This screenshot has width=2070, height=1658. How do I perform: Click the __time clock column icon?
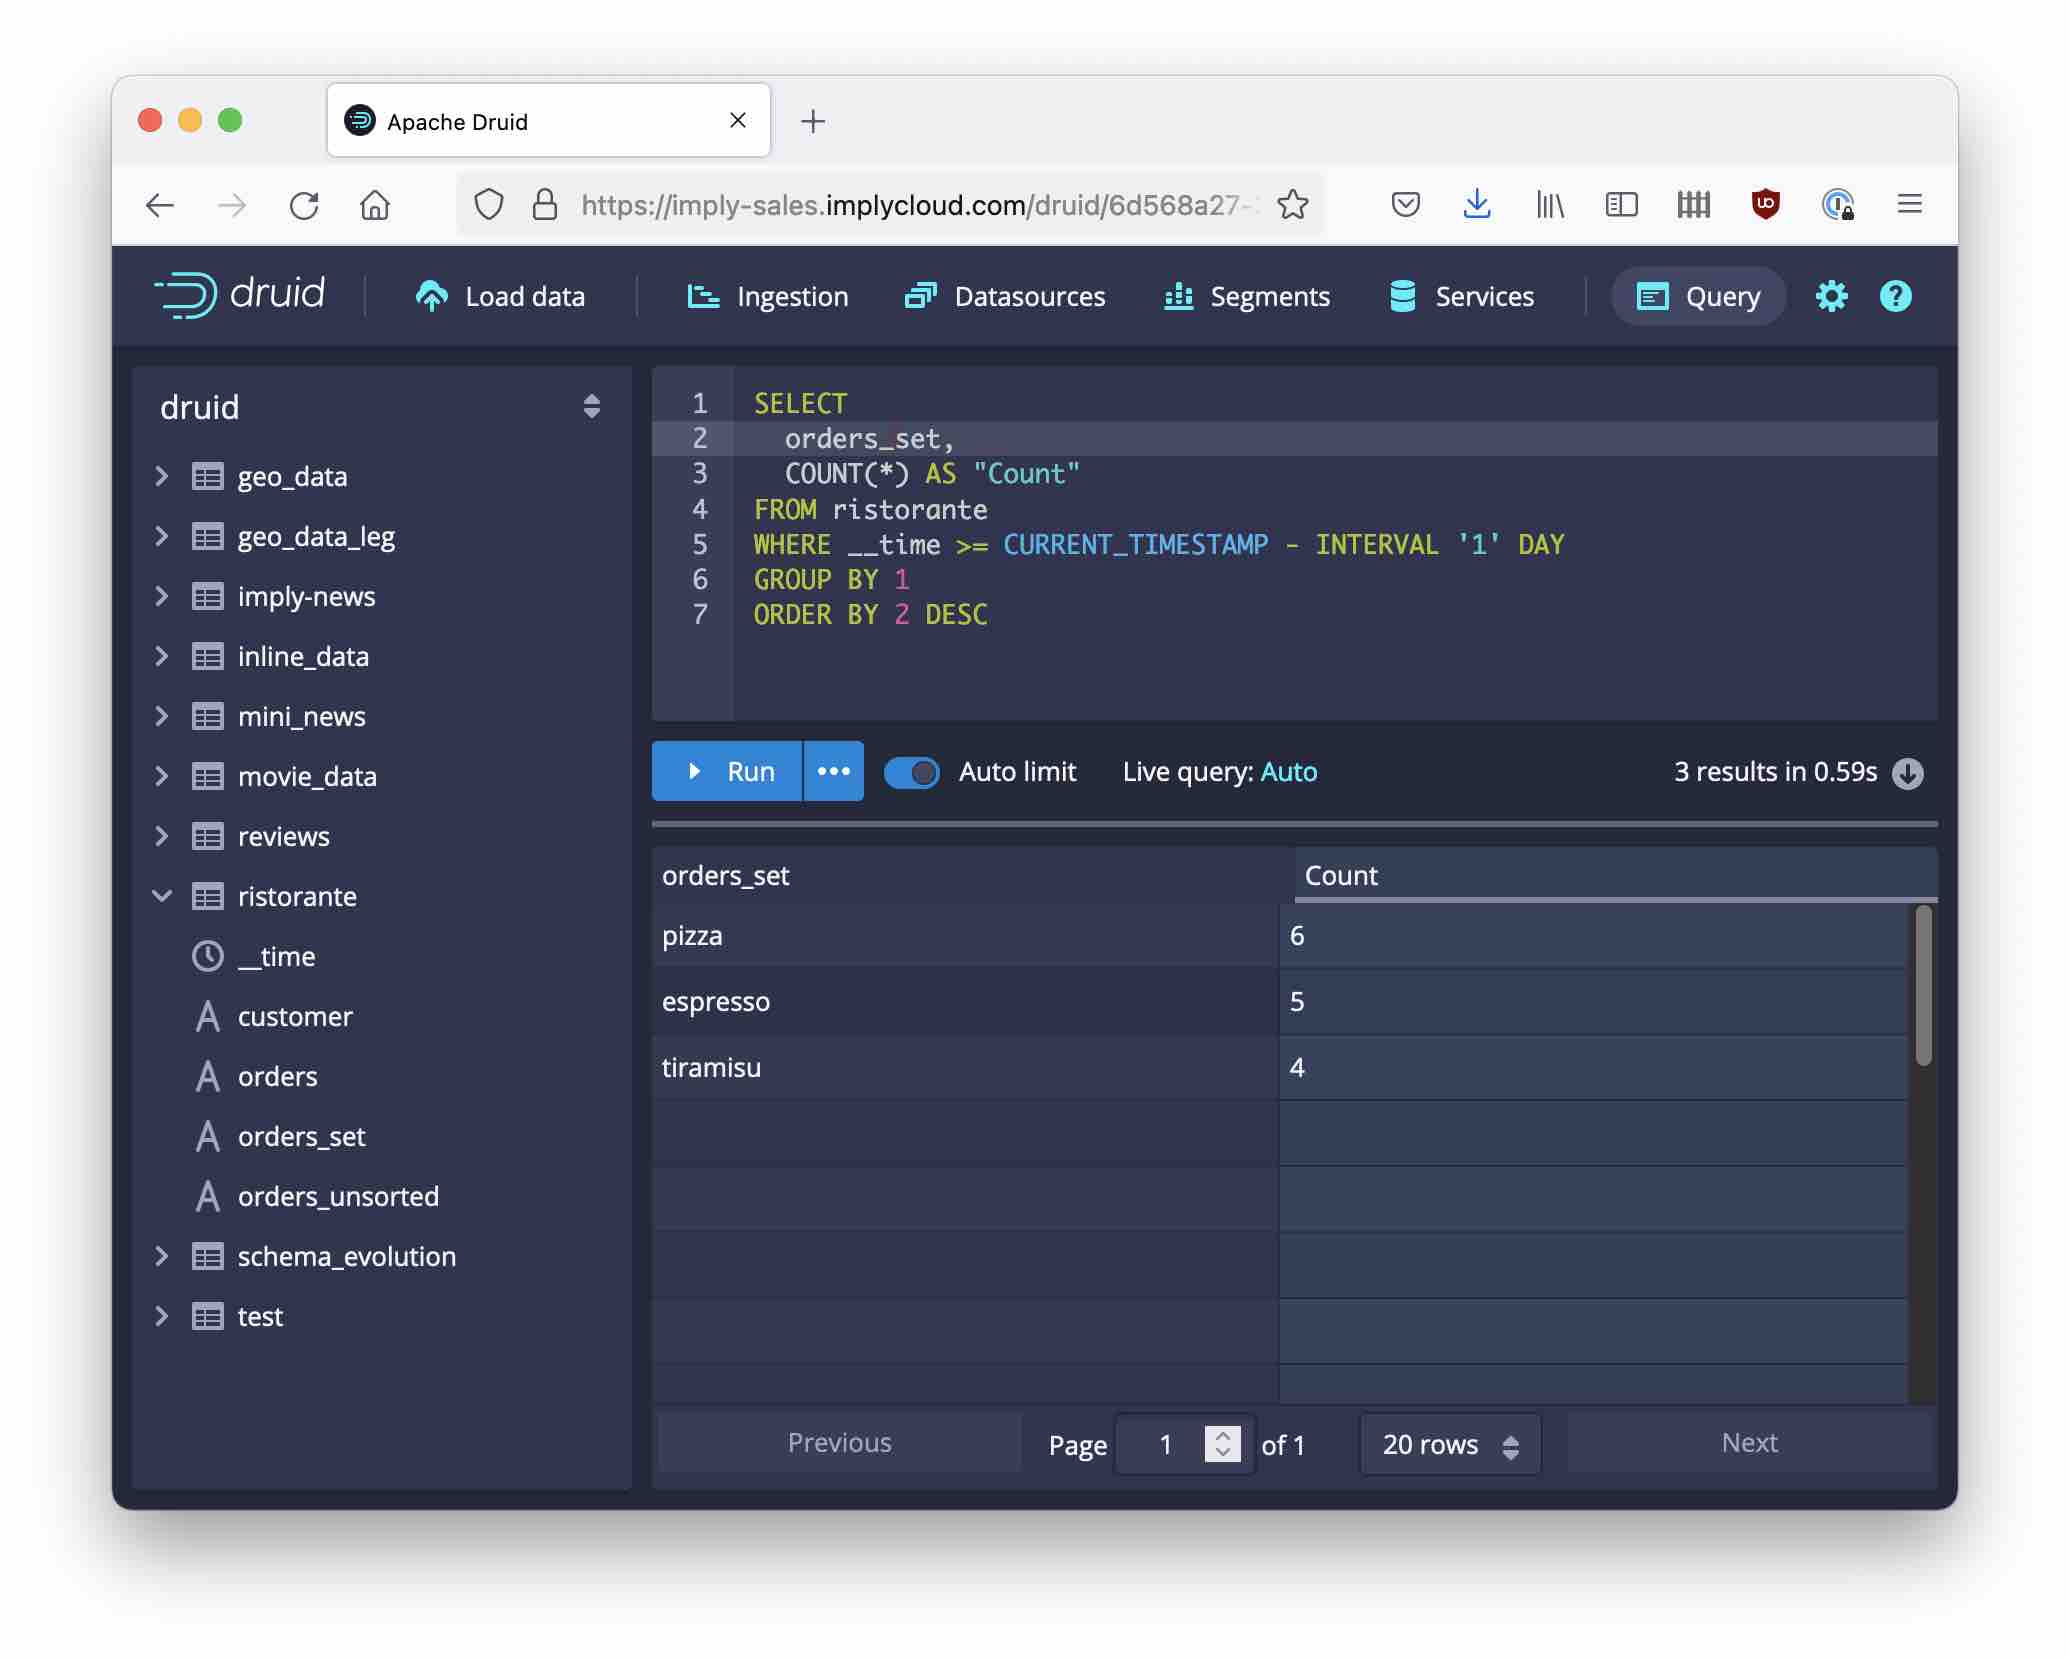tap(207, 956)
